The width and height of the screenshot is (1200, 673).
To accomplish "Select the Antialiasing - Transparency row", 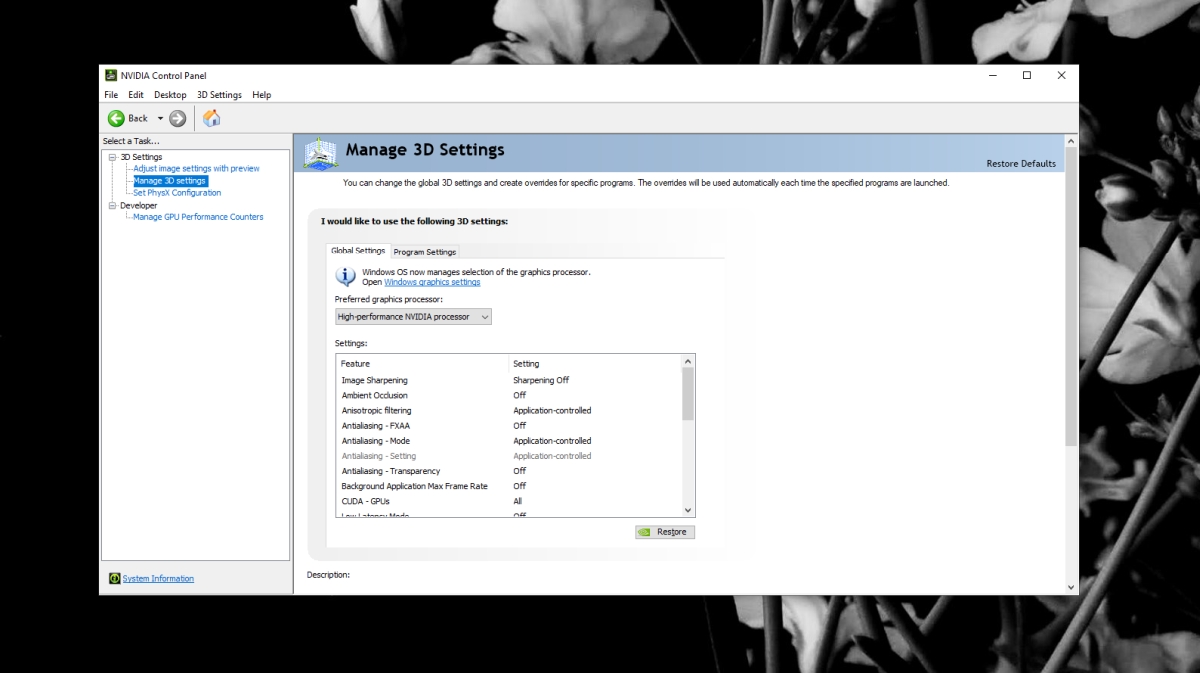I will click(x=509, y=470).
